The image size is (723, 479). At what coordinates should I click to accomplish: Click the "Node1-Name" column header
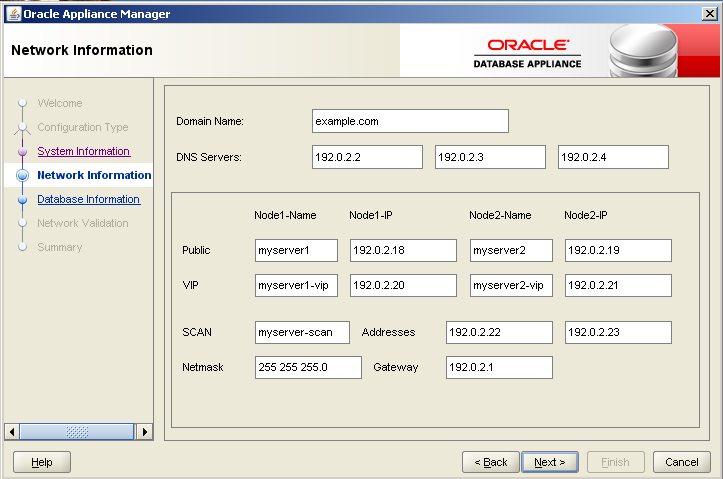[x=285, y=215]
